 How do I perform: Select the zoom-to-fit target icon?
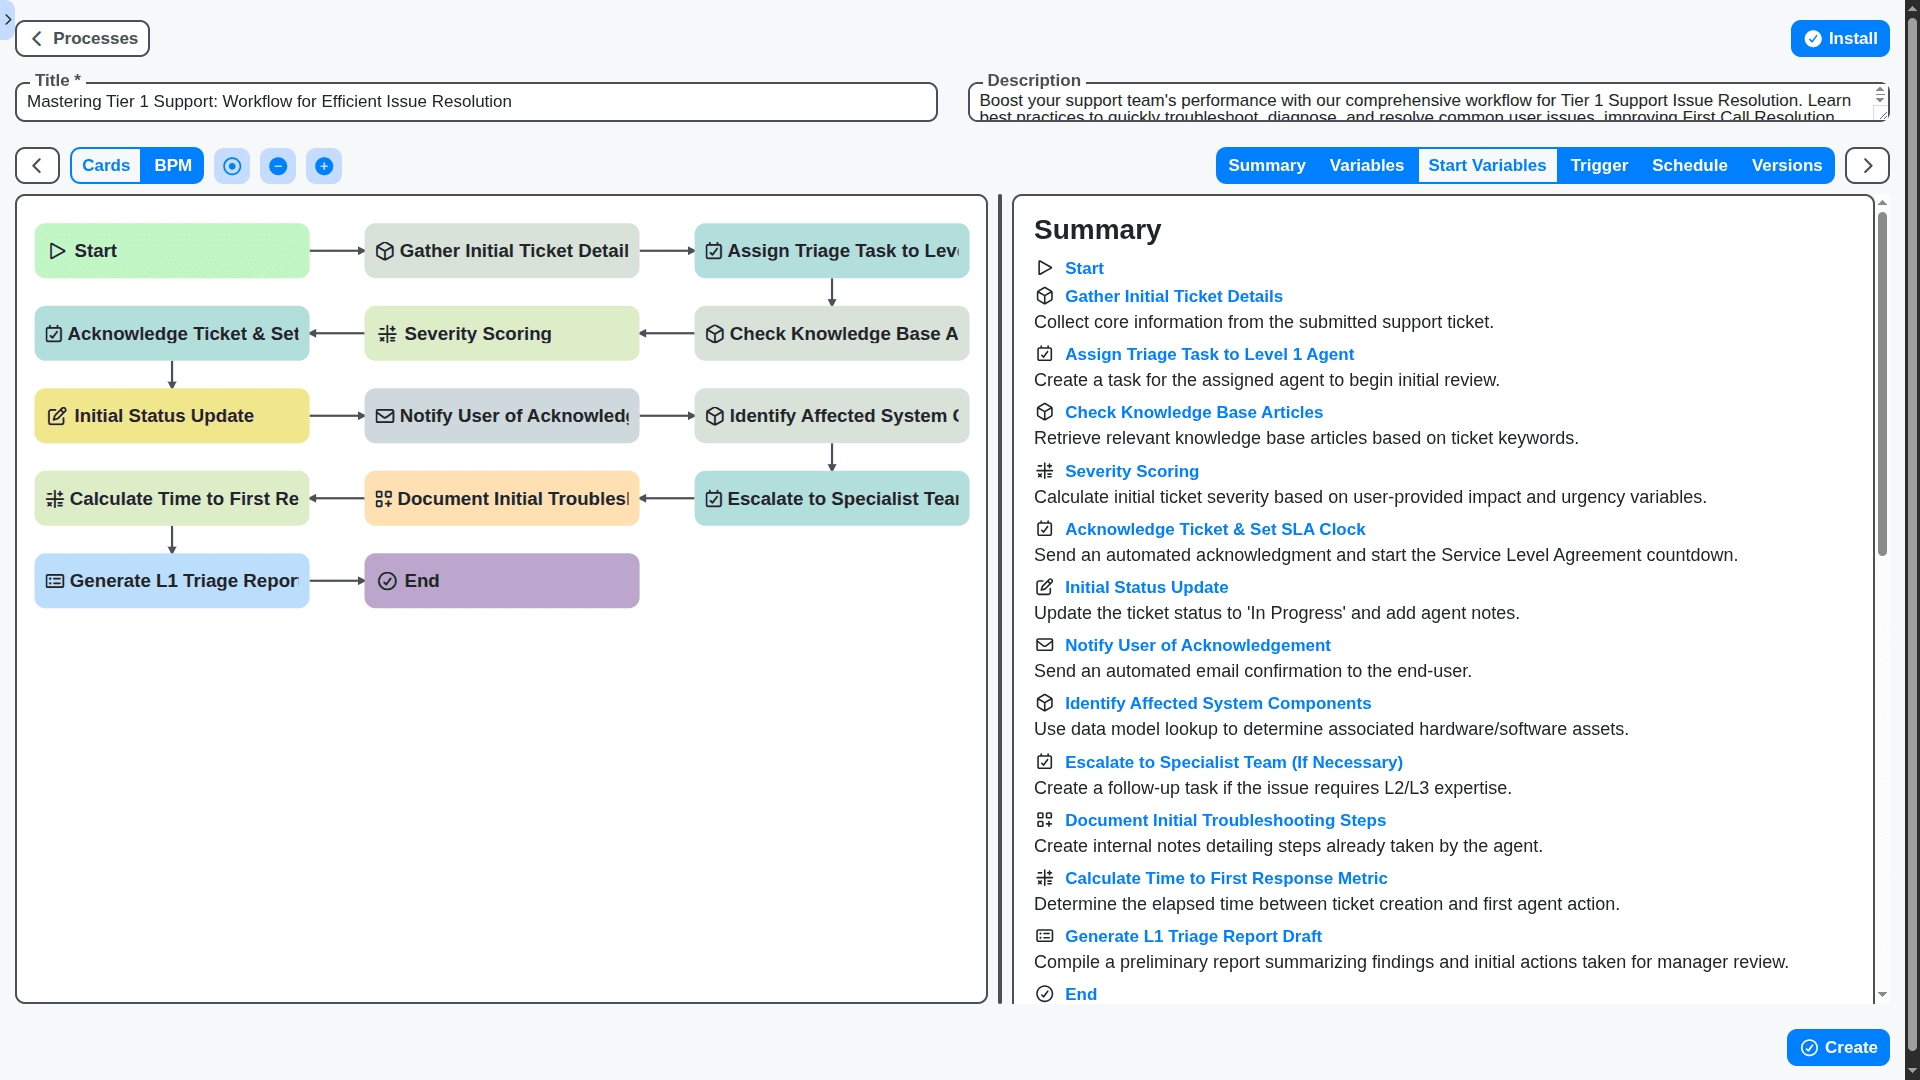click(x=231, y=165)
